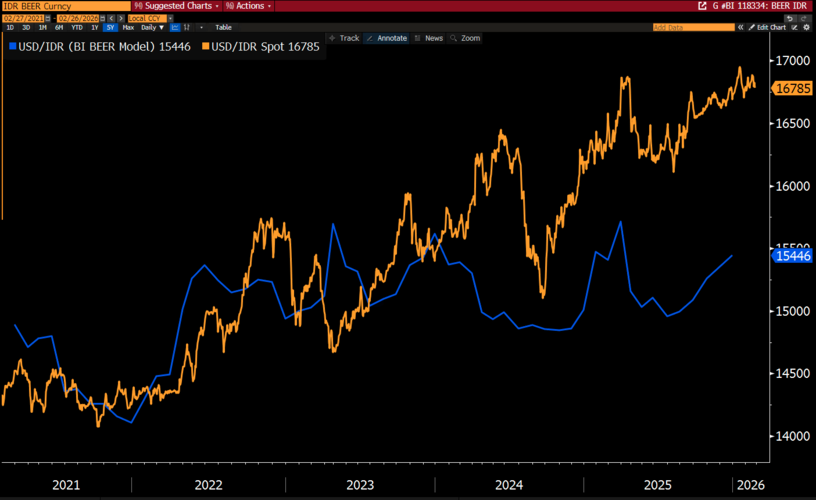Click the line chart type icon
This screenshot has height=500, width=816.
point(174,27)
